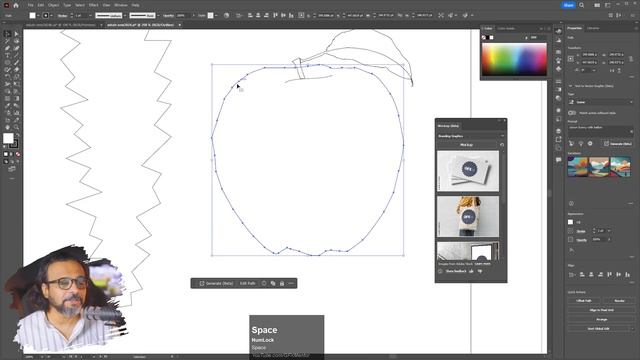Toggle Match active artboard style switch

pos(572,113)
